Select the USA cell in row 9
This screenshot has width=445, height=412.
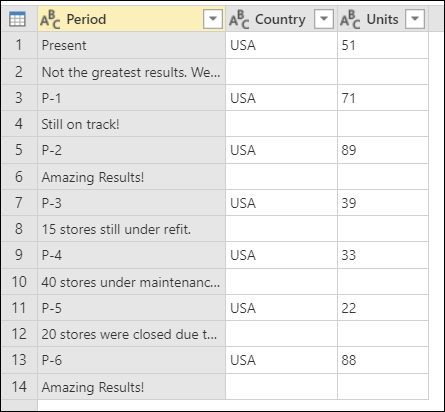[281, 255]
